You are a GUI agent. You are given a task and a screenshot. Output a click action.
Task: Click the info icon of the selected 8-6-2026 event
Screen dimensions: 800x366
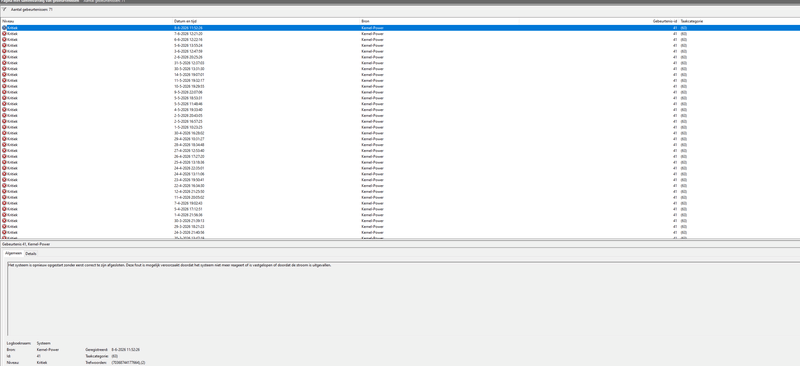tap(5, 28)
